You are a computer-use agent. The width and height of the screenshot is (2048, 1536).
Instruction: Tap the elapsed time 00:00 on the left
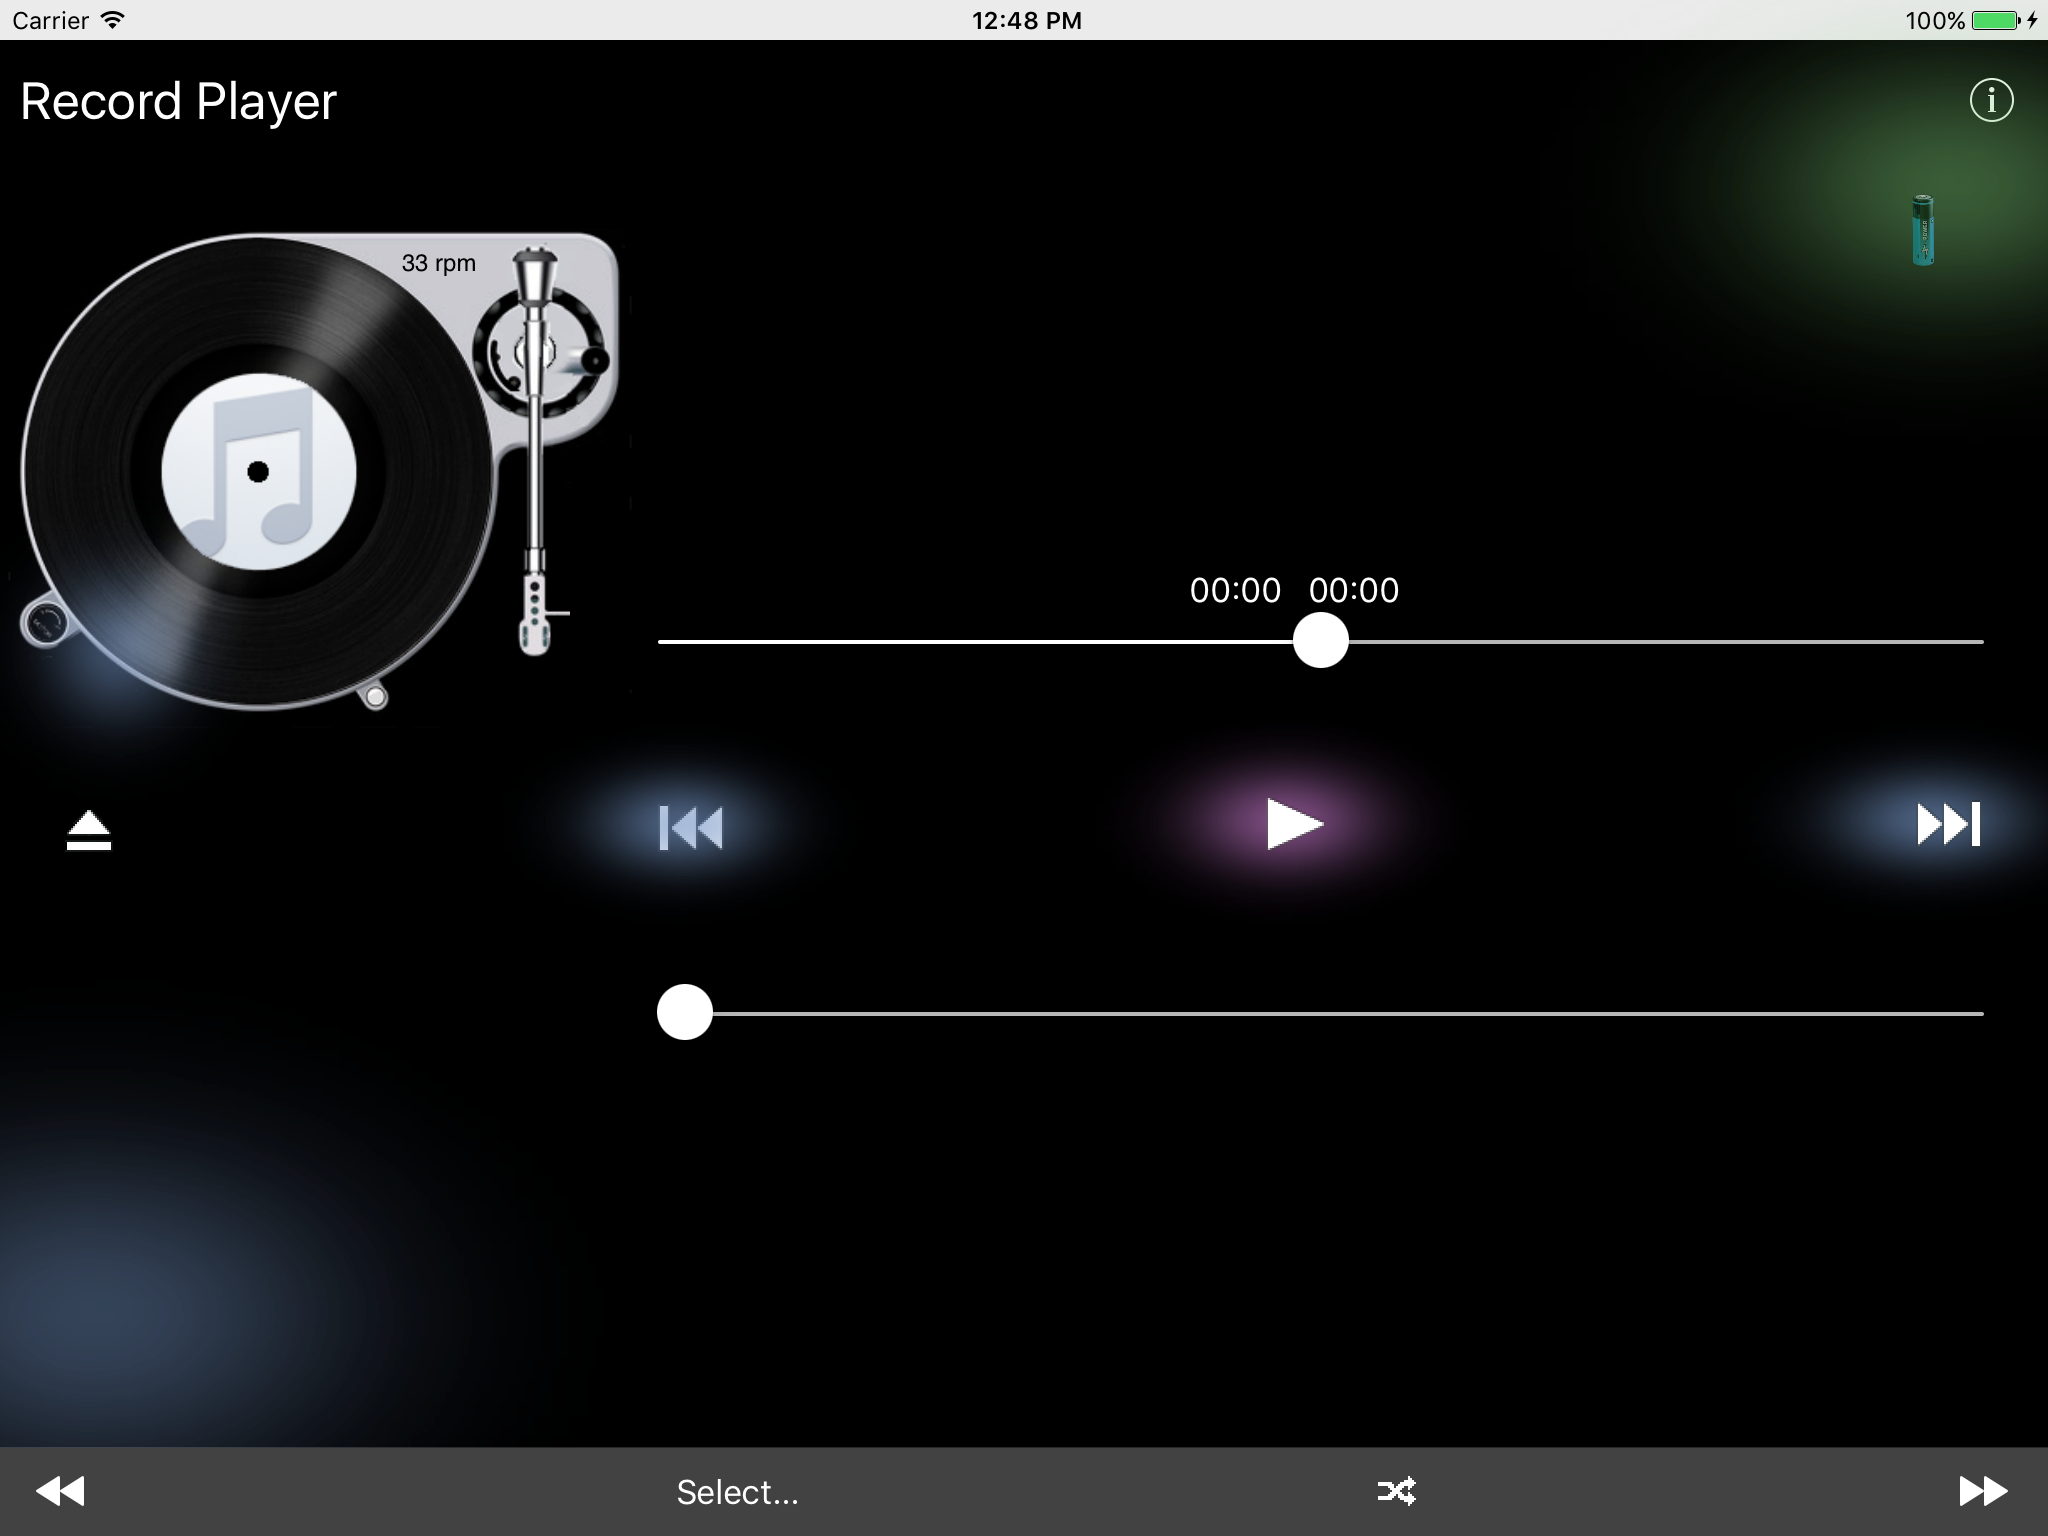pyautogui.click(x=1235, y=590)
